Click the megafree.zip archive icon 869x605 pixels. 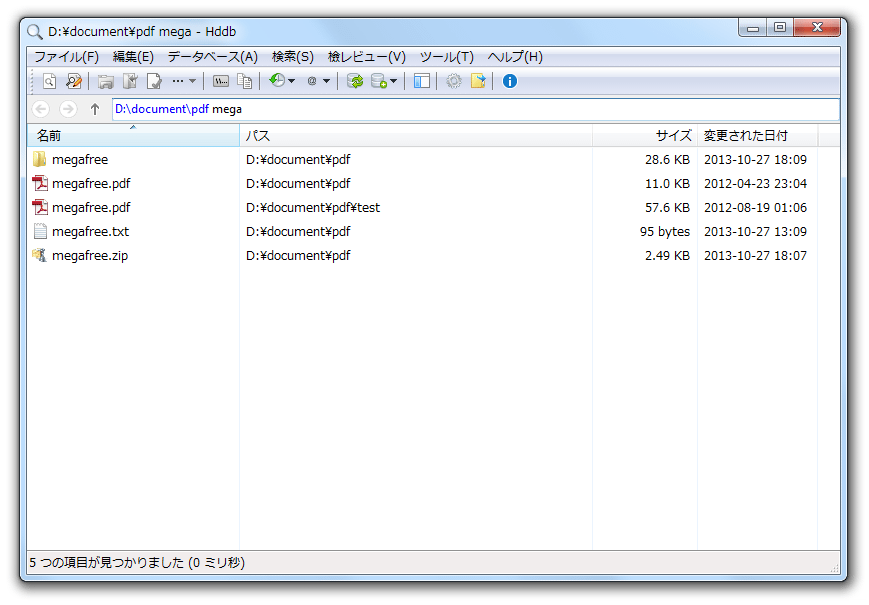pos(39,255)
